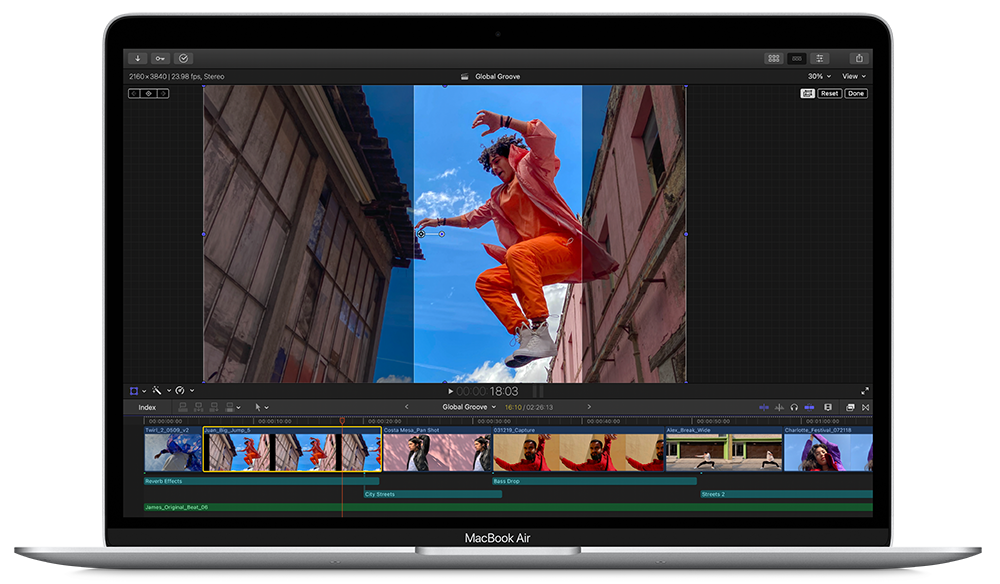1000x584 pixels.
Task: Select the Alex_Break_Wide clip
Action: pyautogui.click(x=724, y=449)
